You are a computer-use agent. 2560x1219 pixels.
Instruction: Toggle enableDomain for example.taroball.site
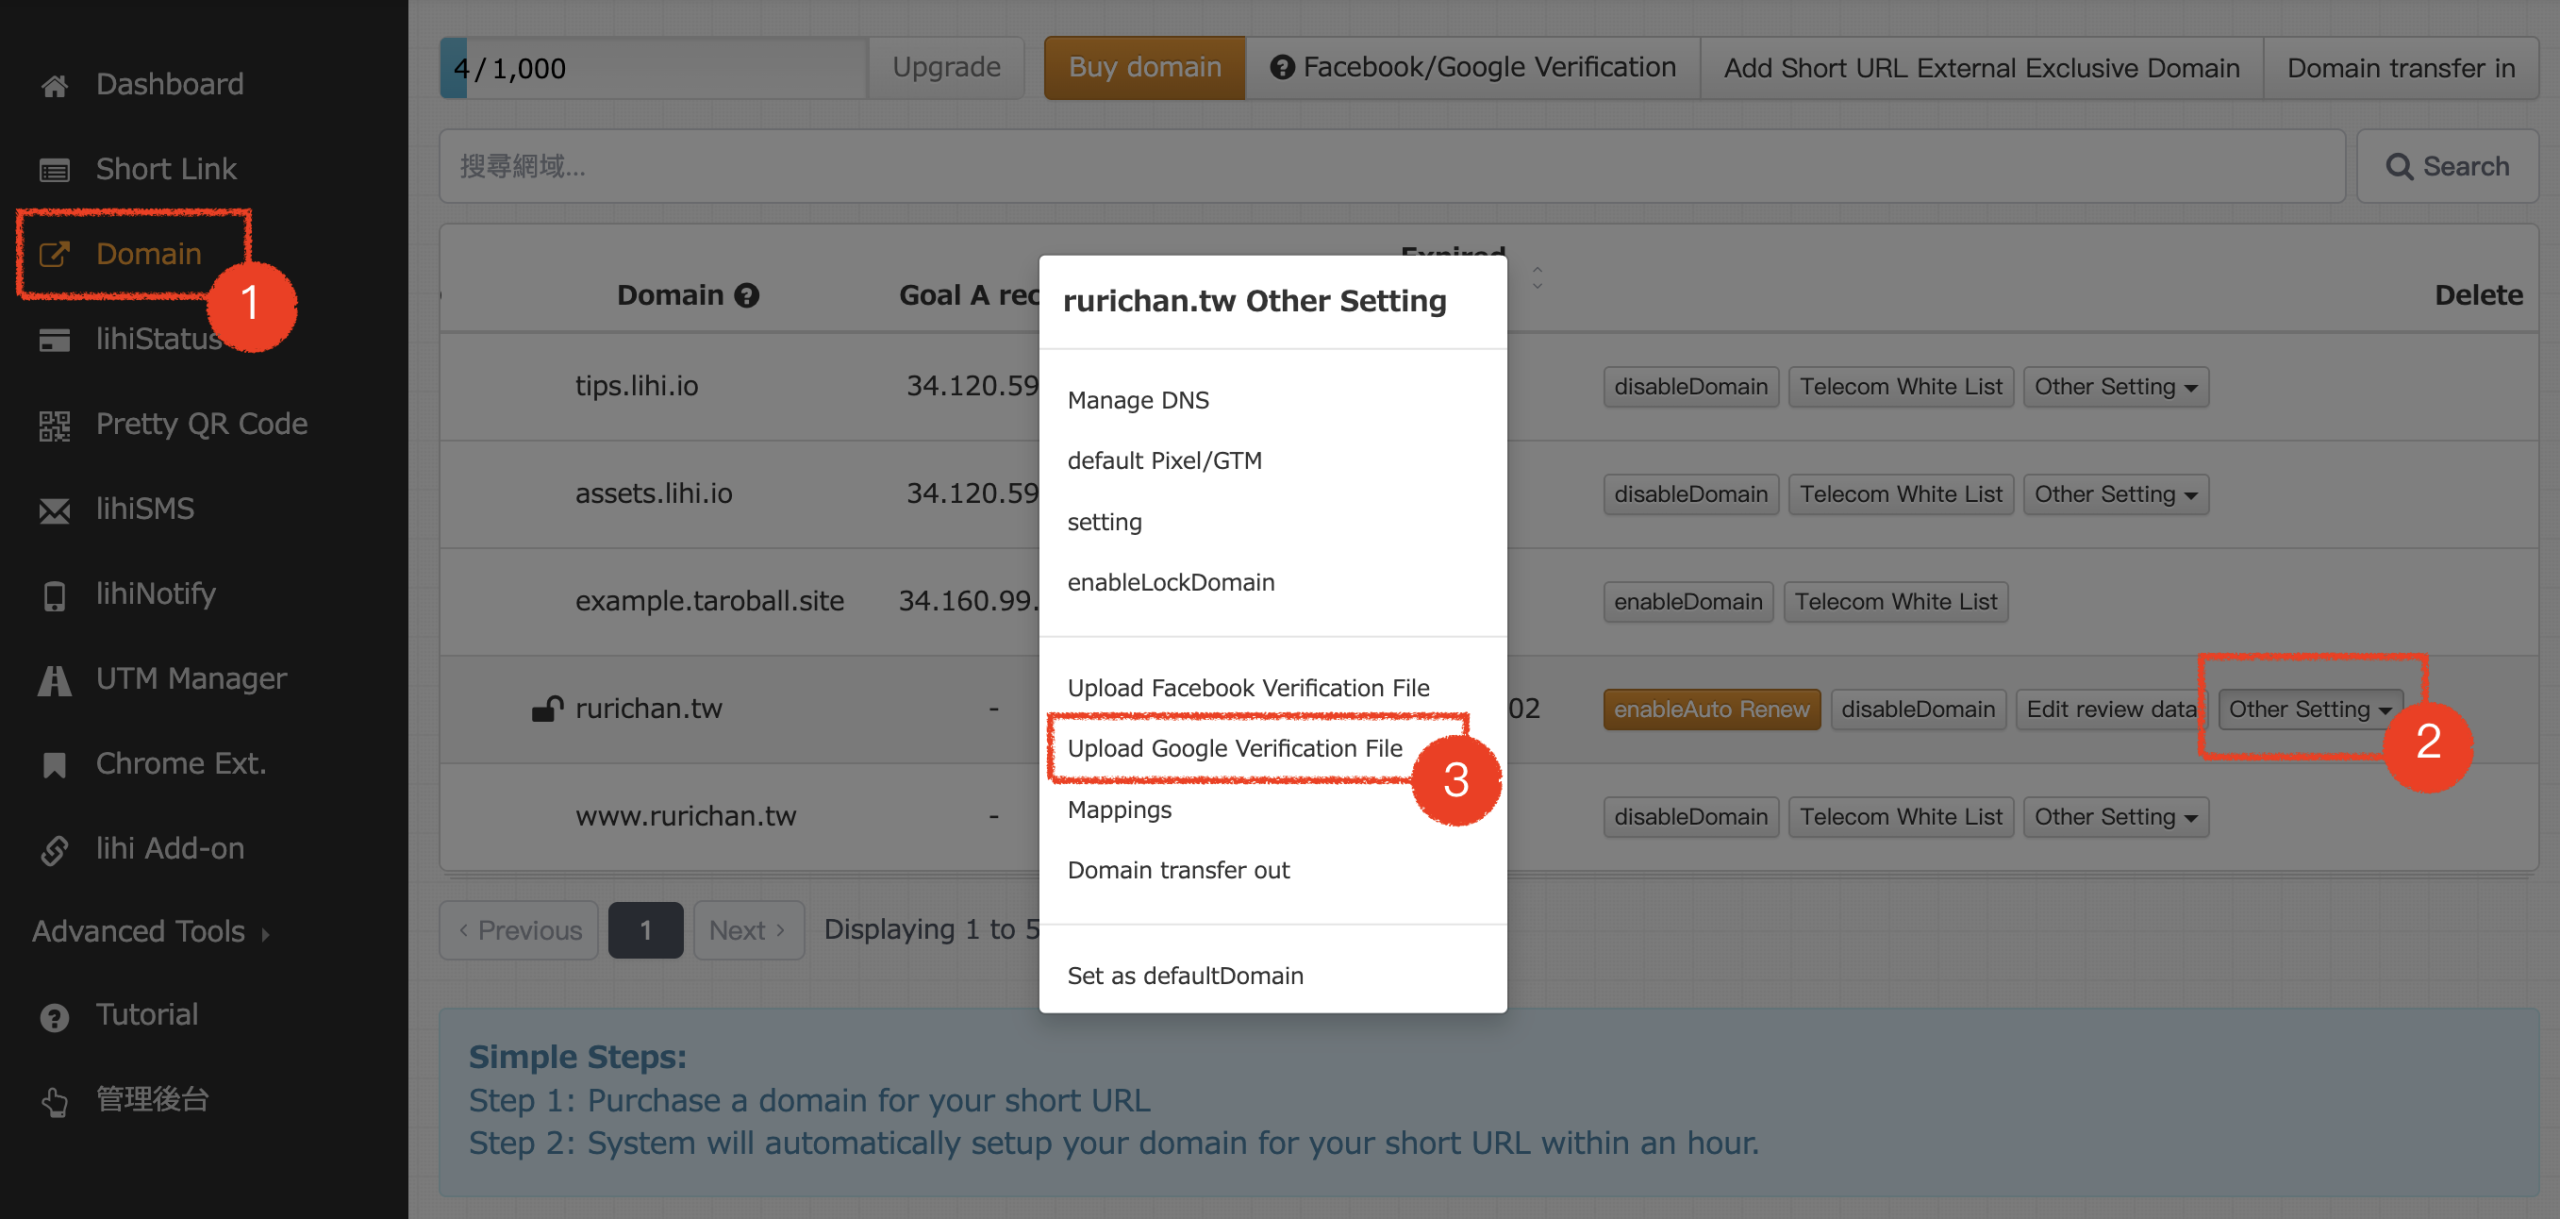click(x=1687, y=602)
